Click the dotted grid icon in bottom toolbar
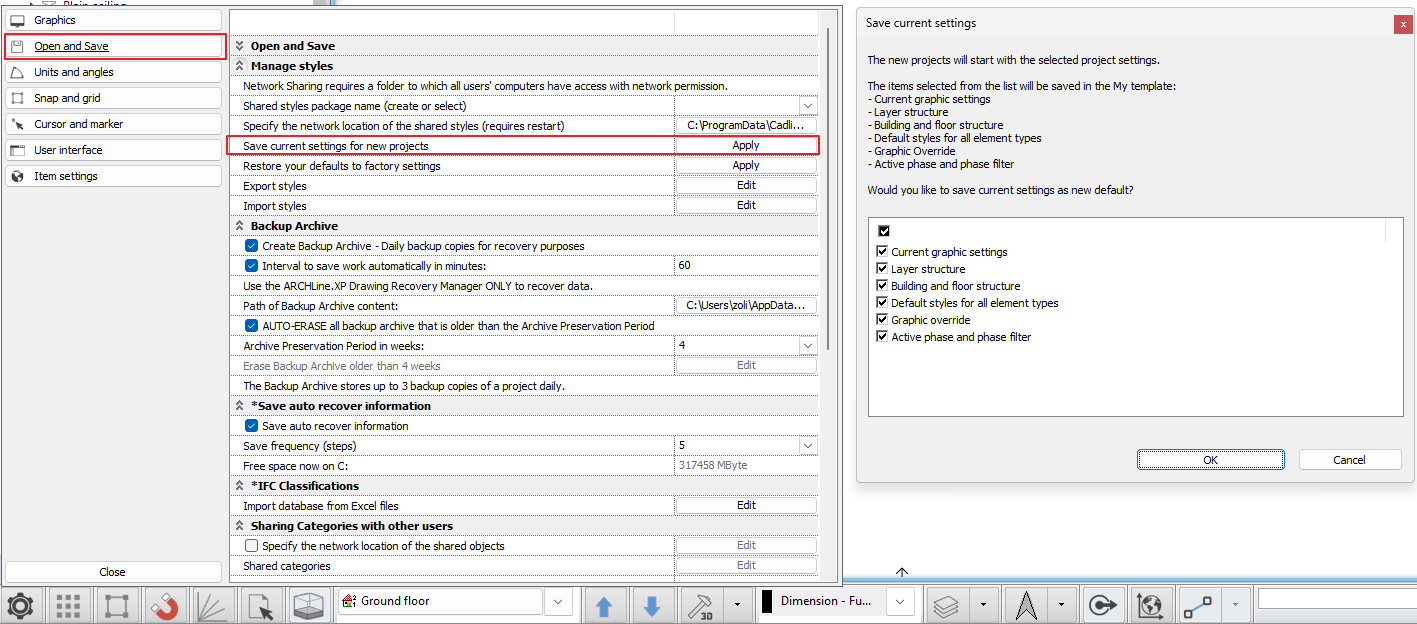The width and height of the screenshot is (1417, 624). click(68, 606)
